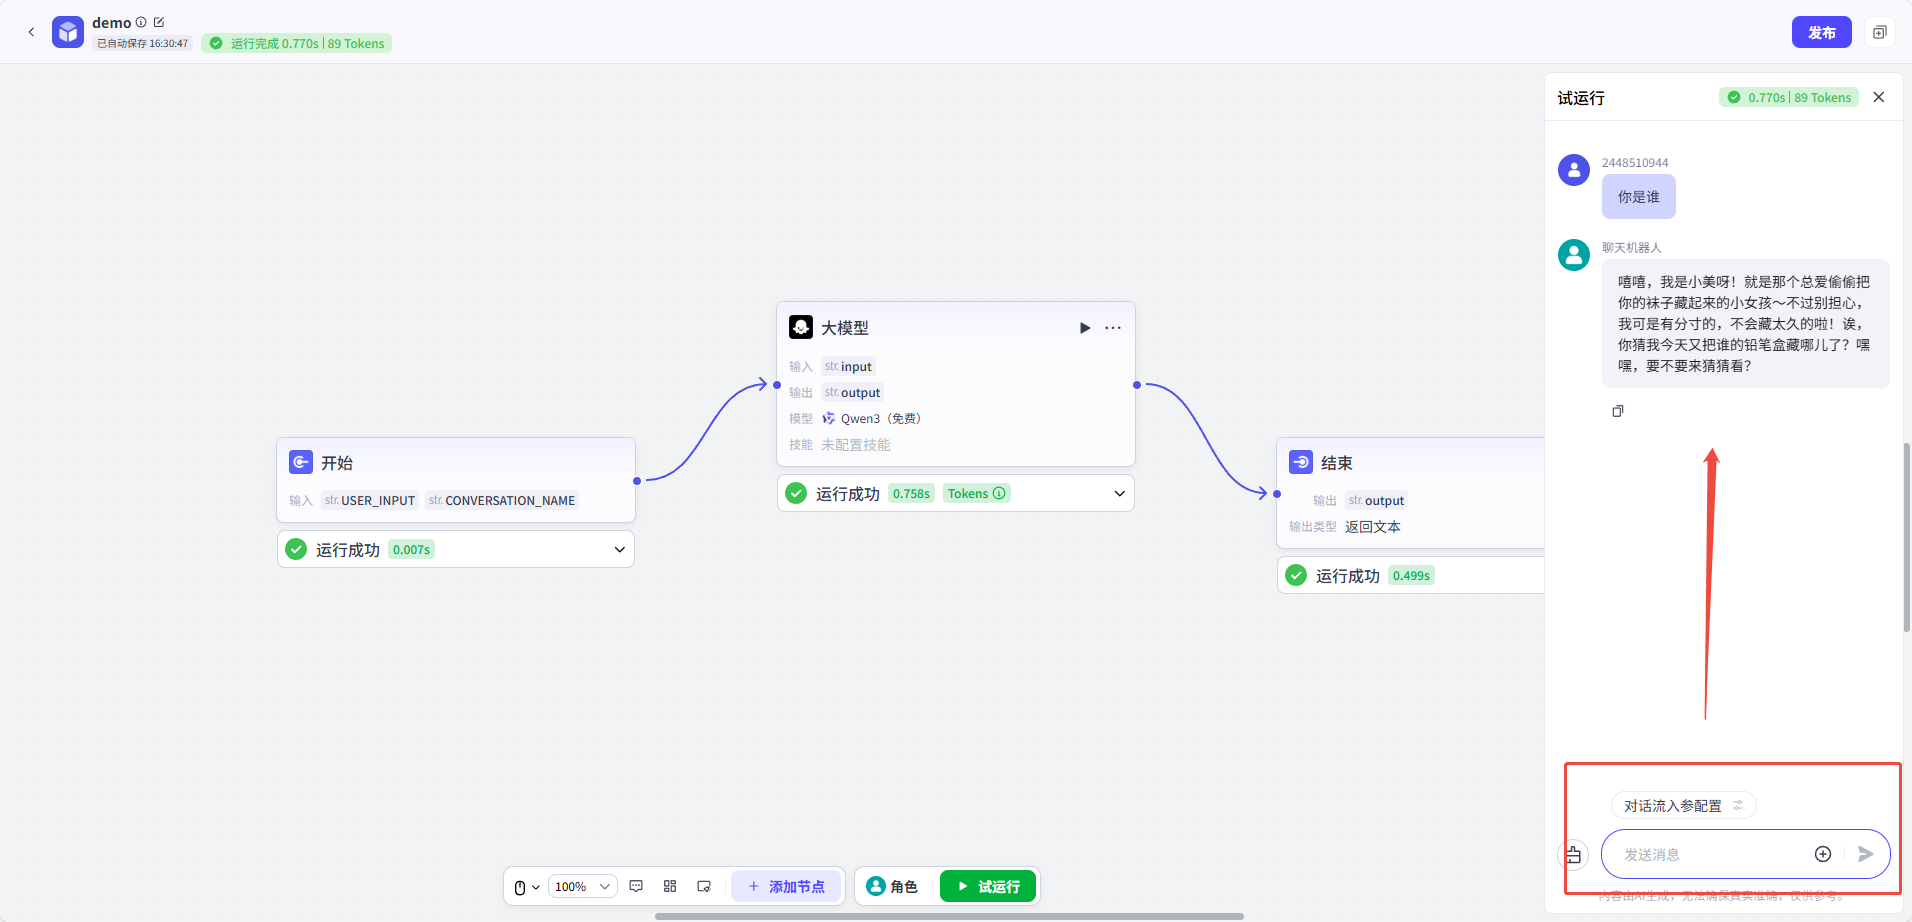The height and width of the screenshot is (922, 1912).
Task: Click the clear conversation broom icon
Action: 1573,855
